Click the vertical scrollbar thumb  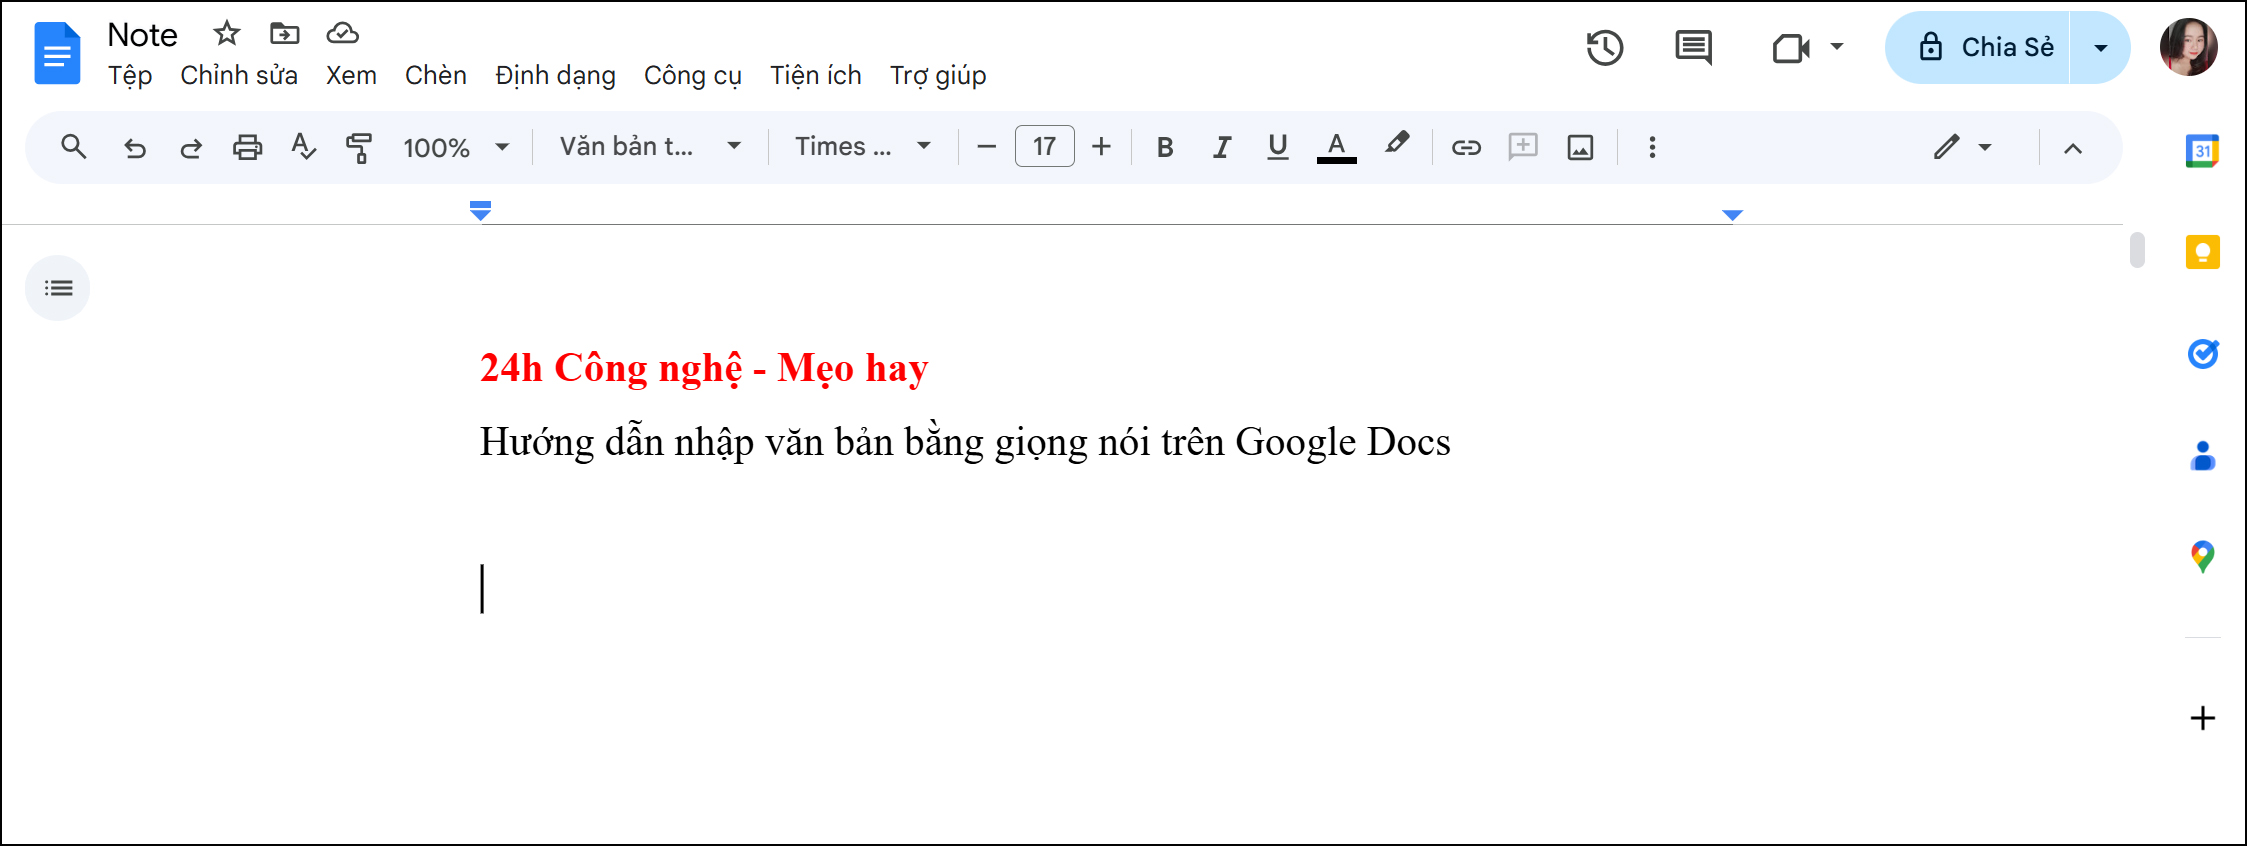(x=2137, y=250)
